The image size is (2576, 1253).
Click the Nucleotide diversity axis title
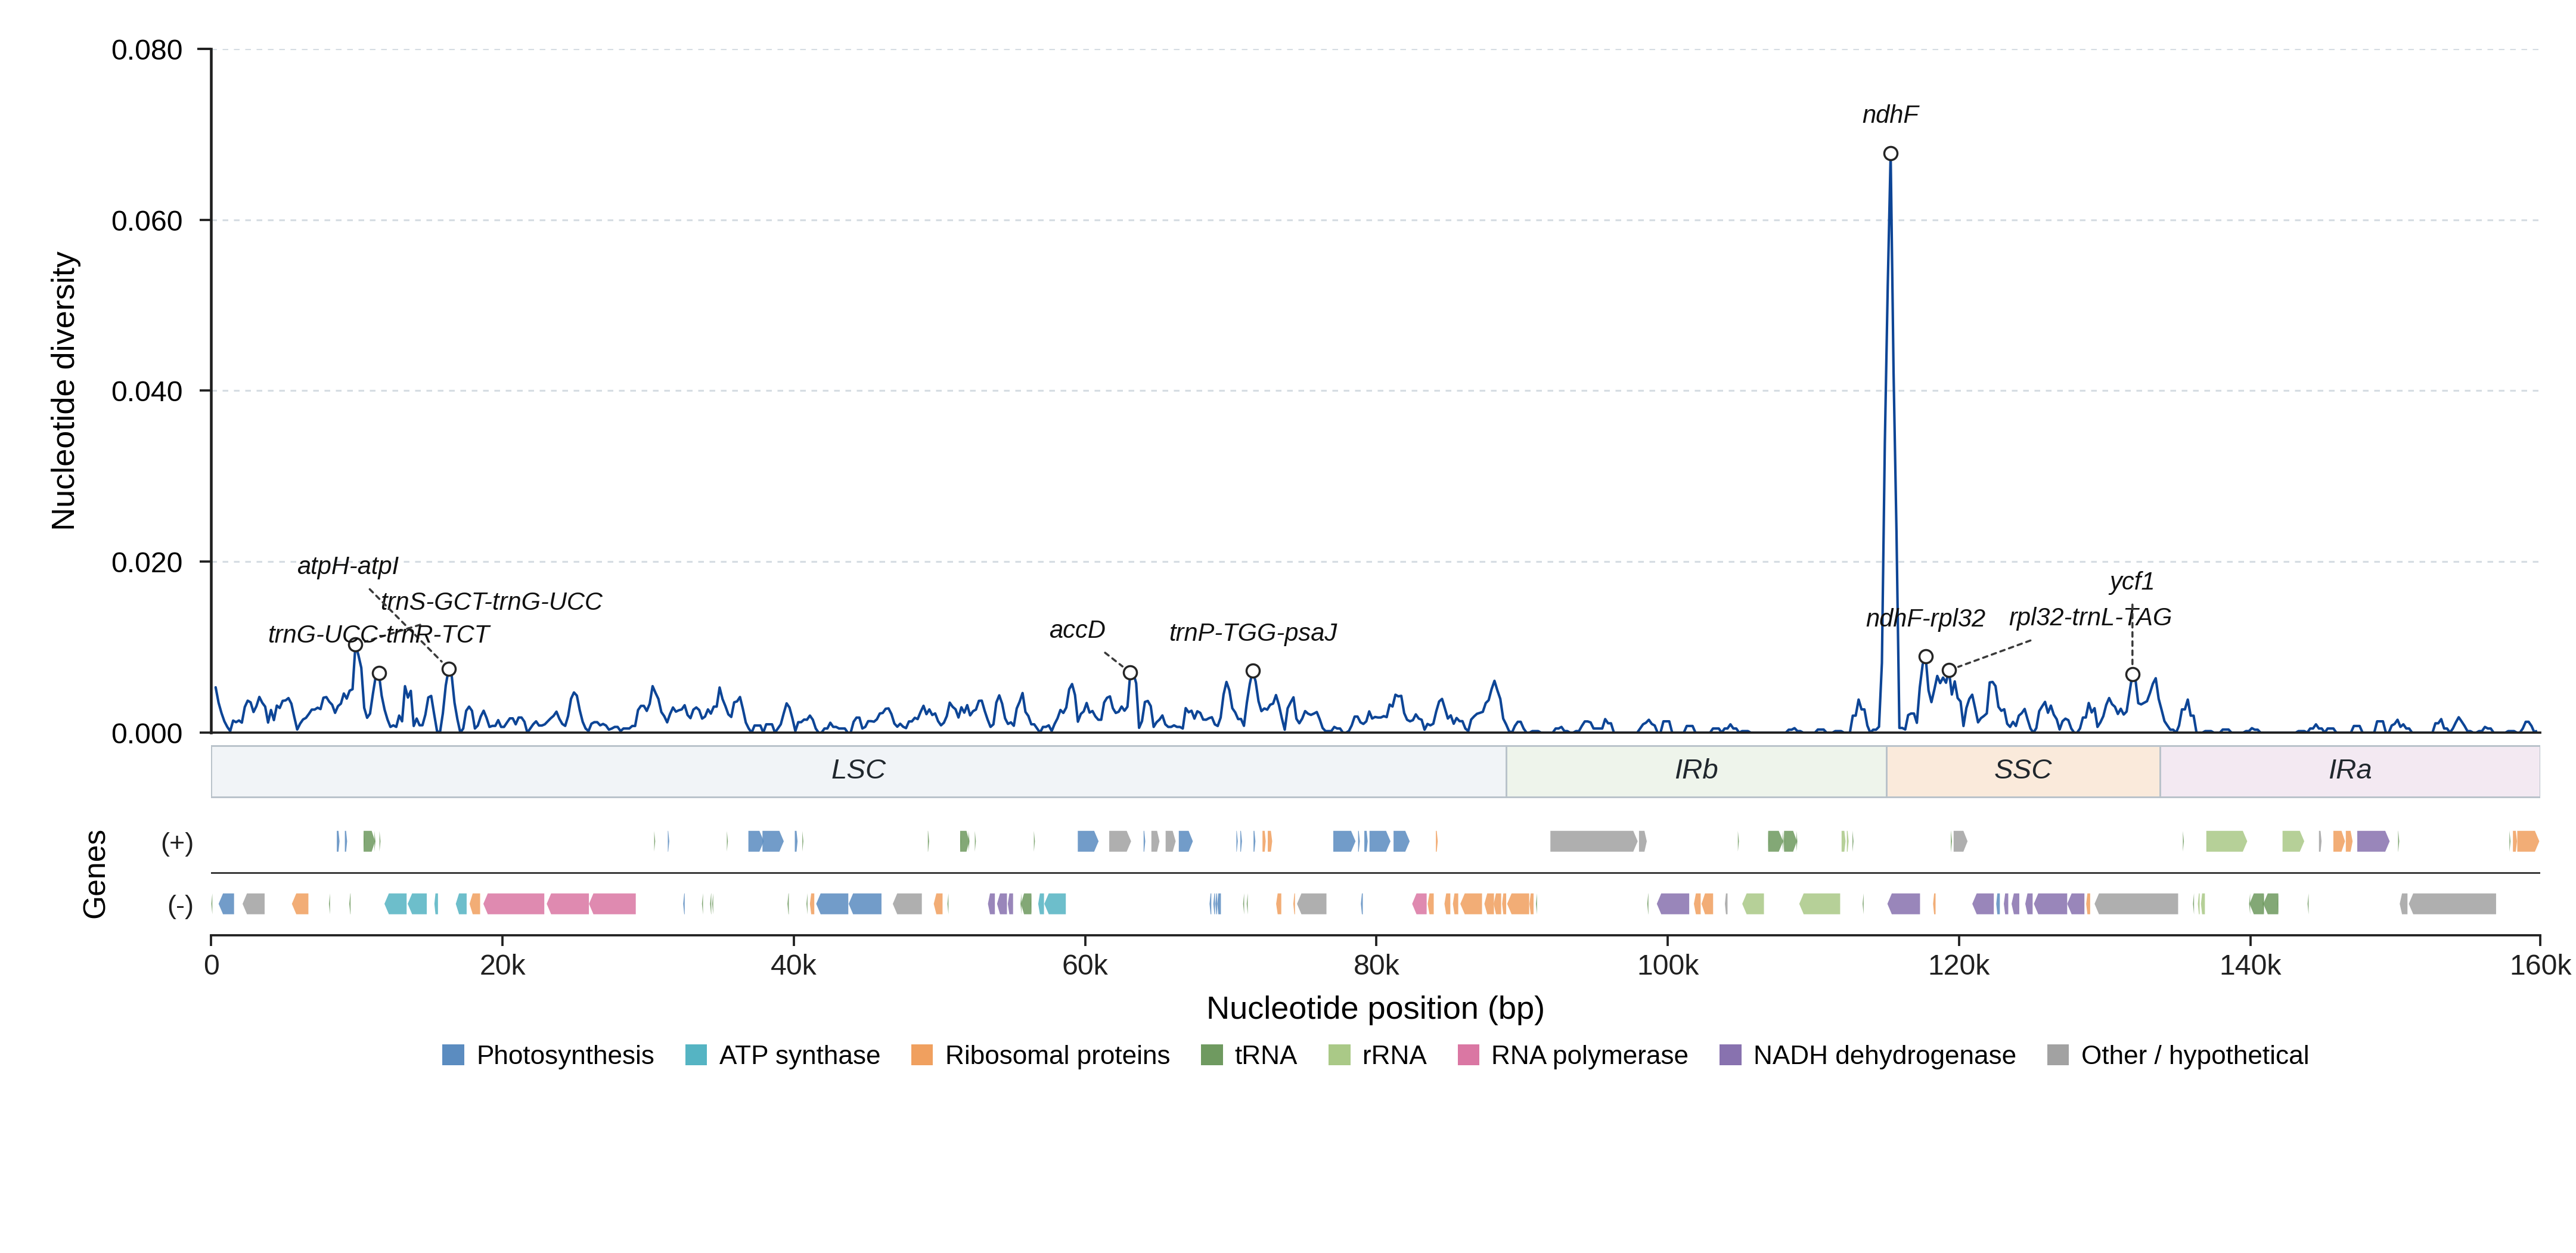[x=64, y=391]
